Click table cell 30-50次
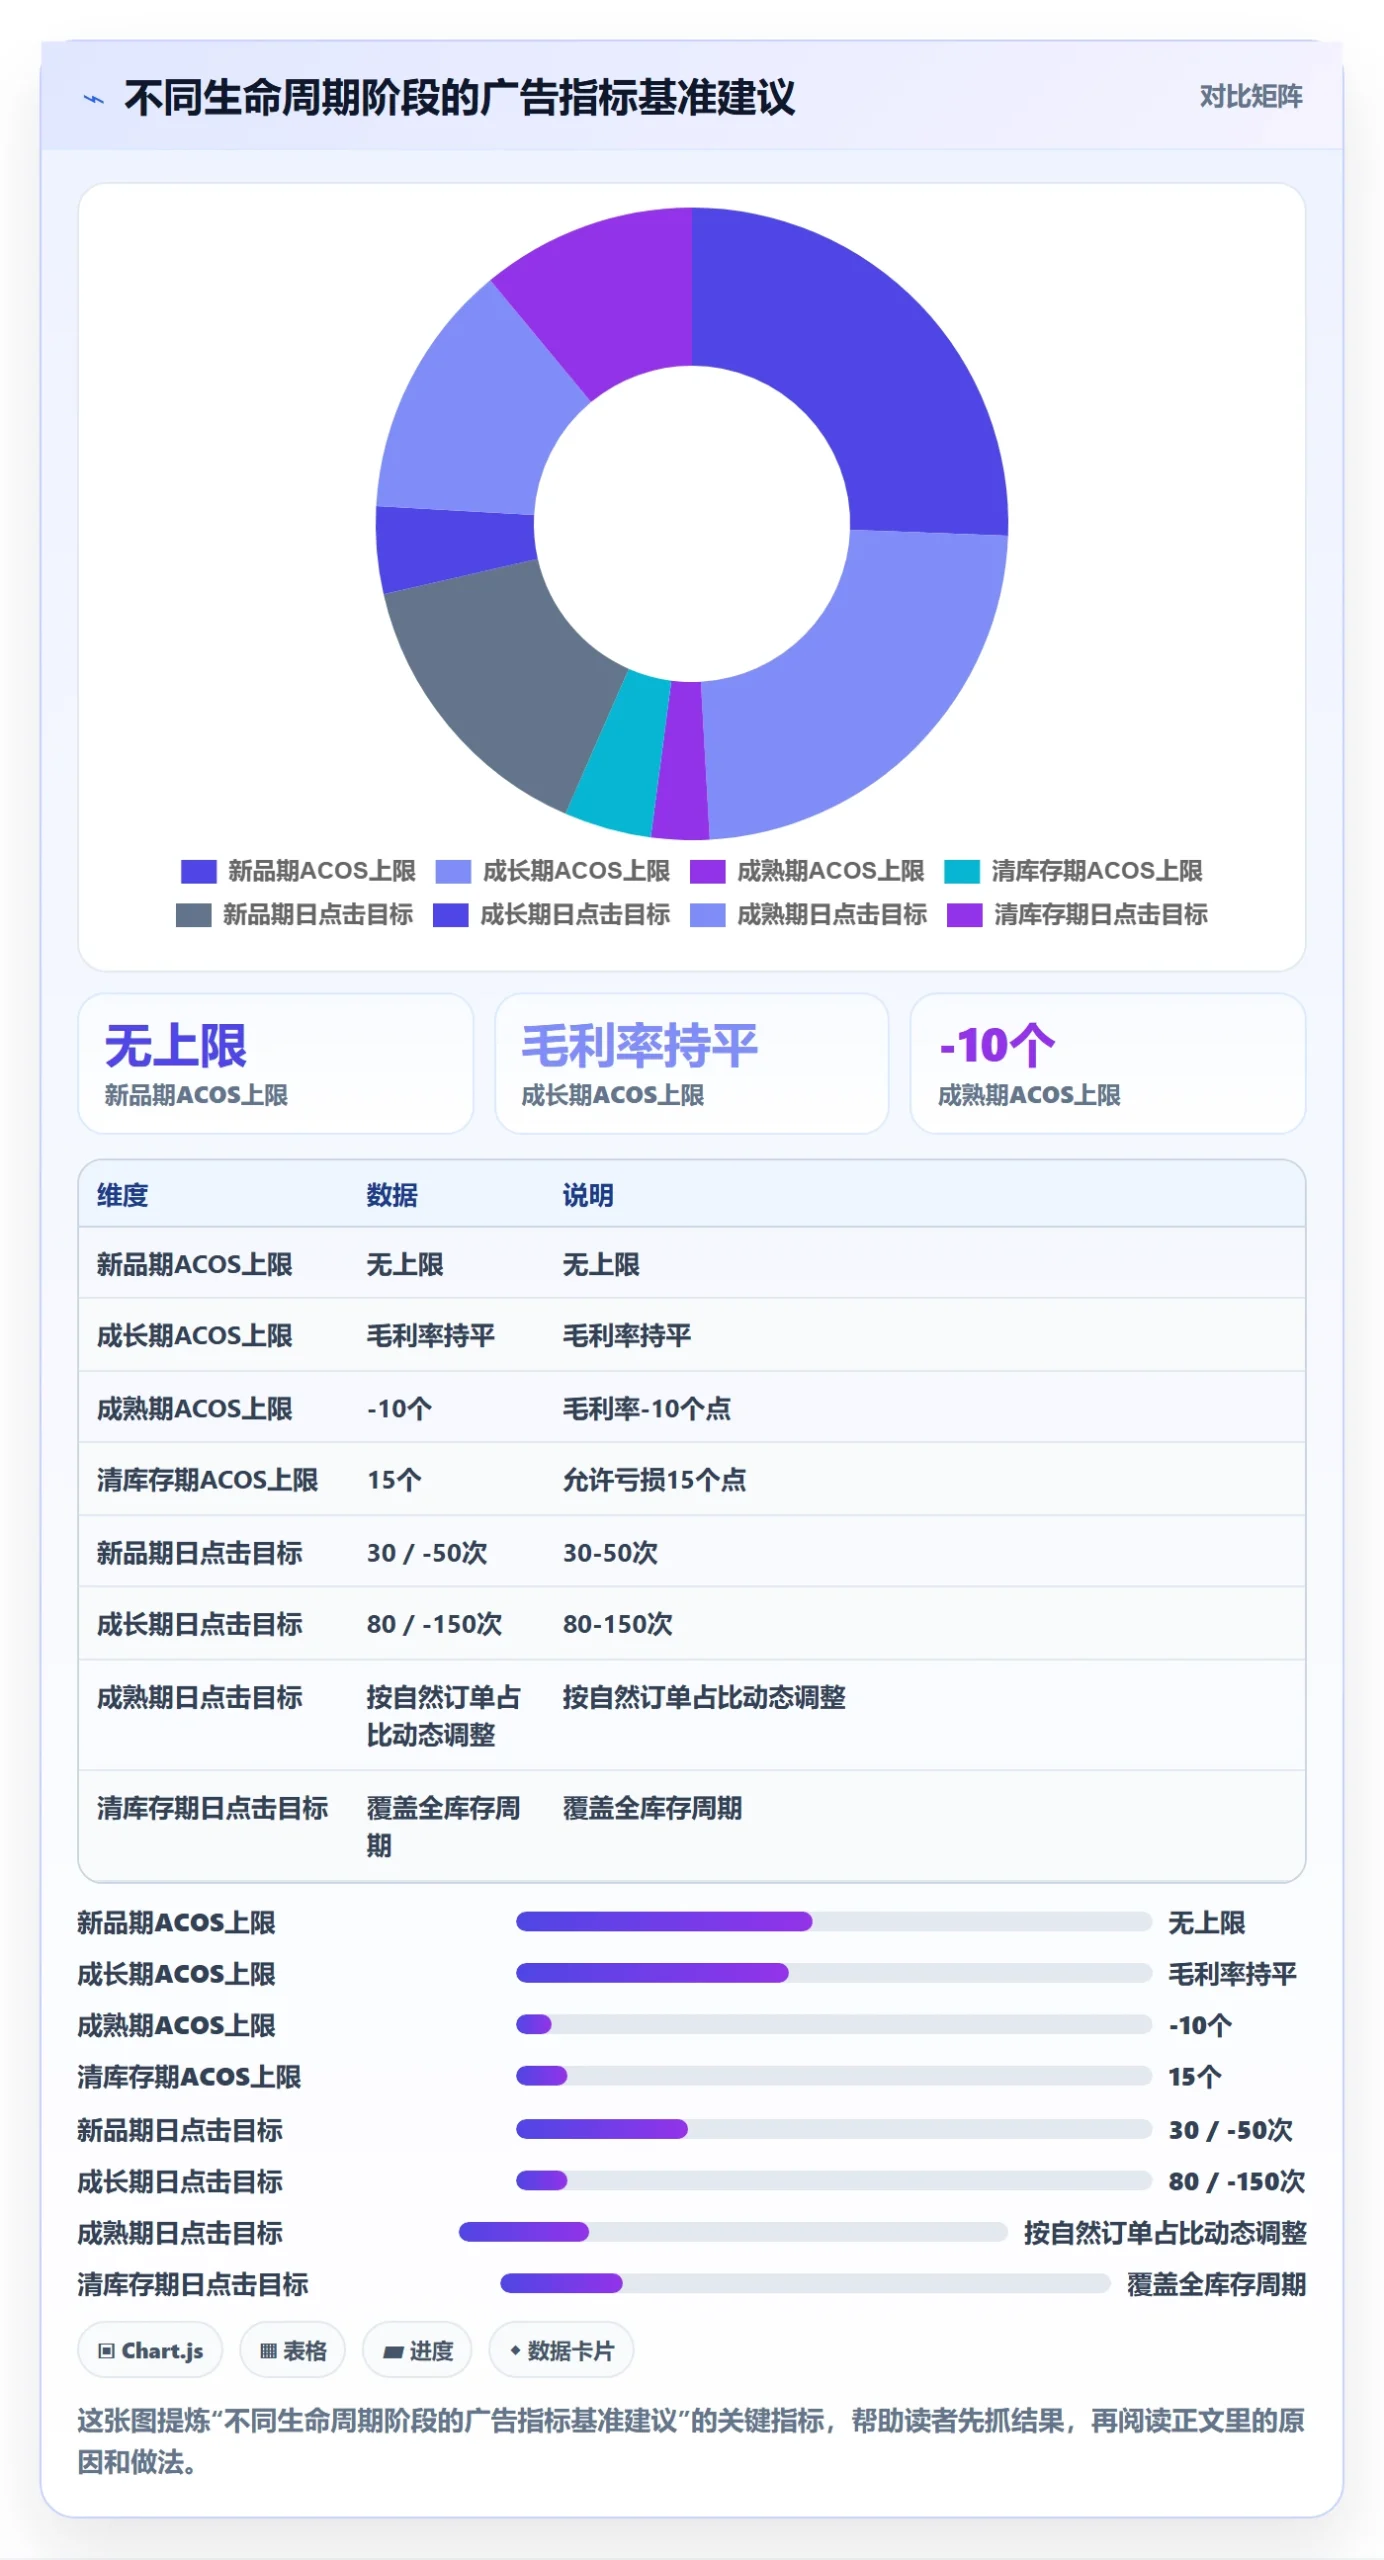The height and width of the screenshot is (2560, 1384). tap(610, 1552)
